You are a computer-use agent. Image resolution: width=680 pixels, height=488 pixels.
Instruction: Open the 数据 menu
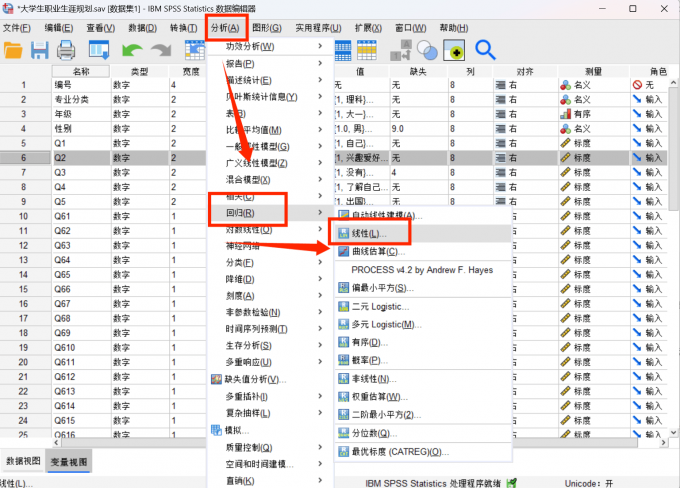coord(143,28)
